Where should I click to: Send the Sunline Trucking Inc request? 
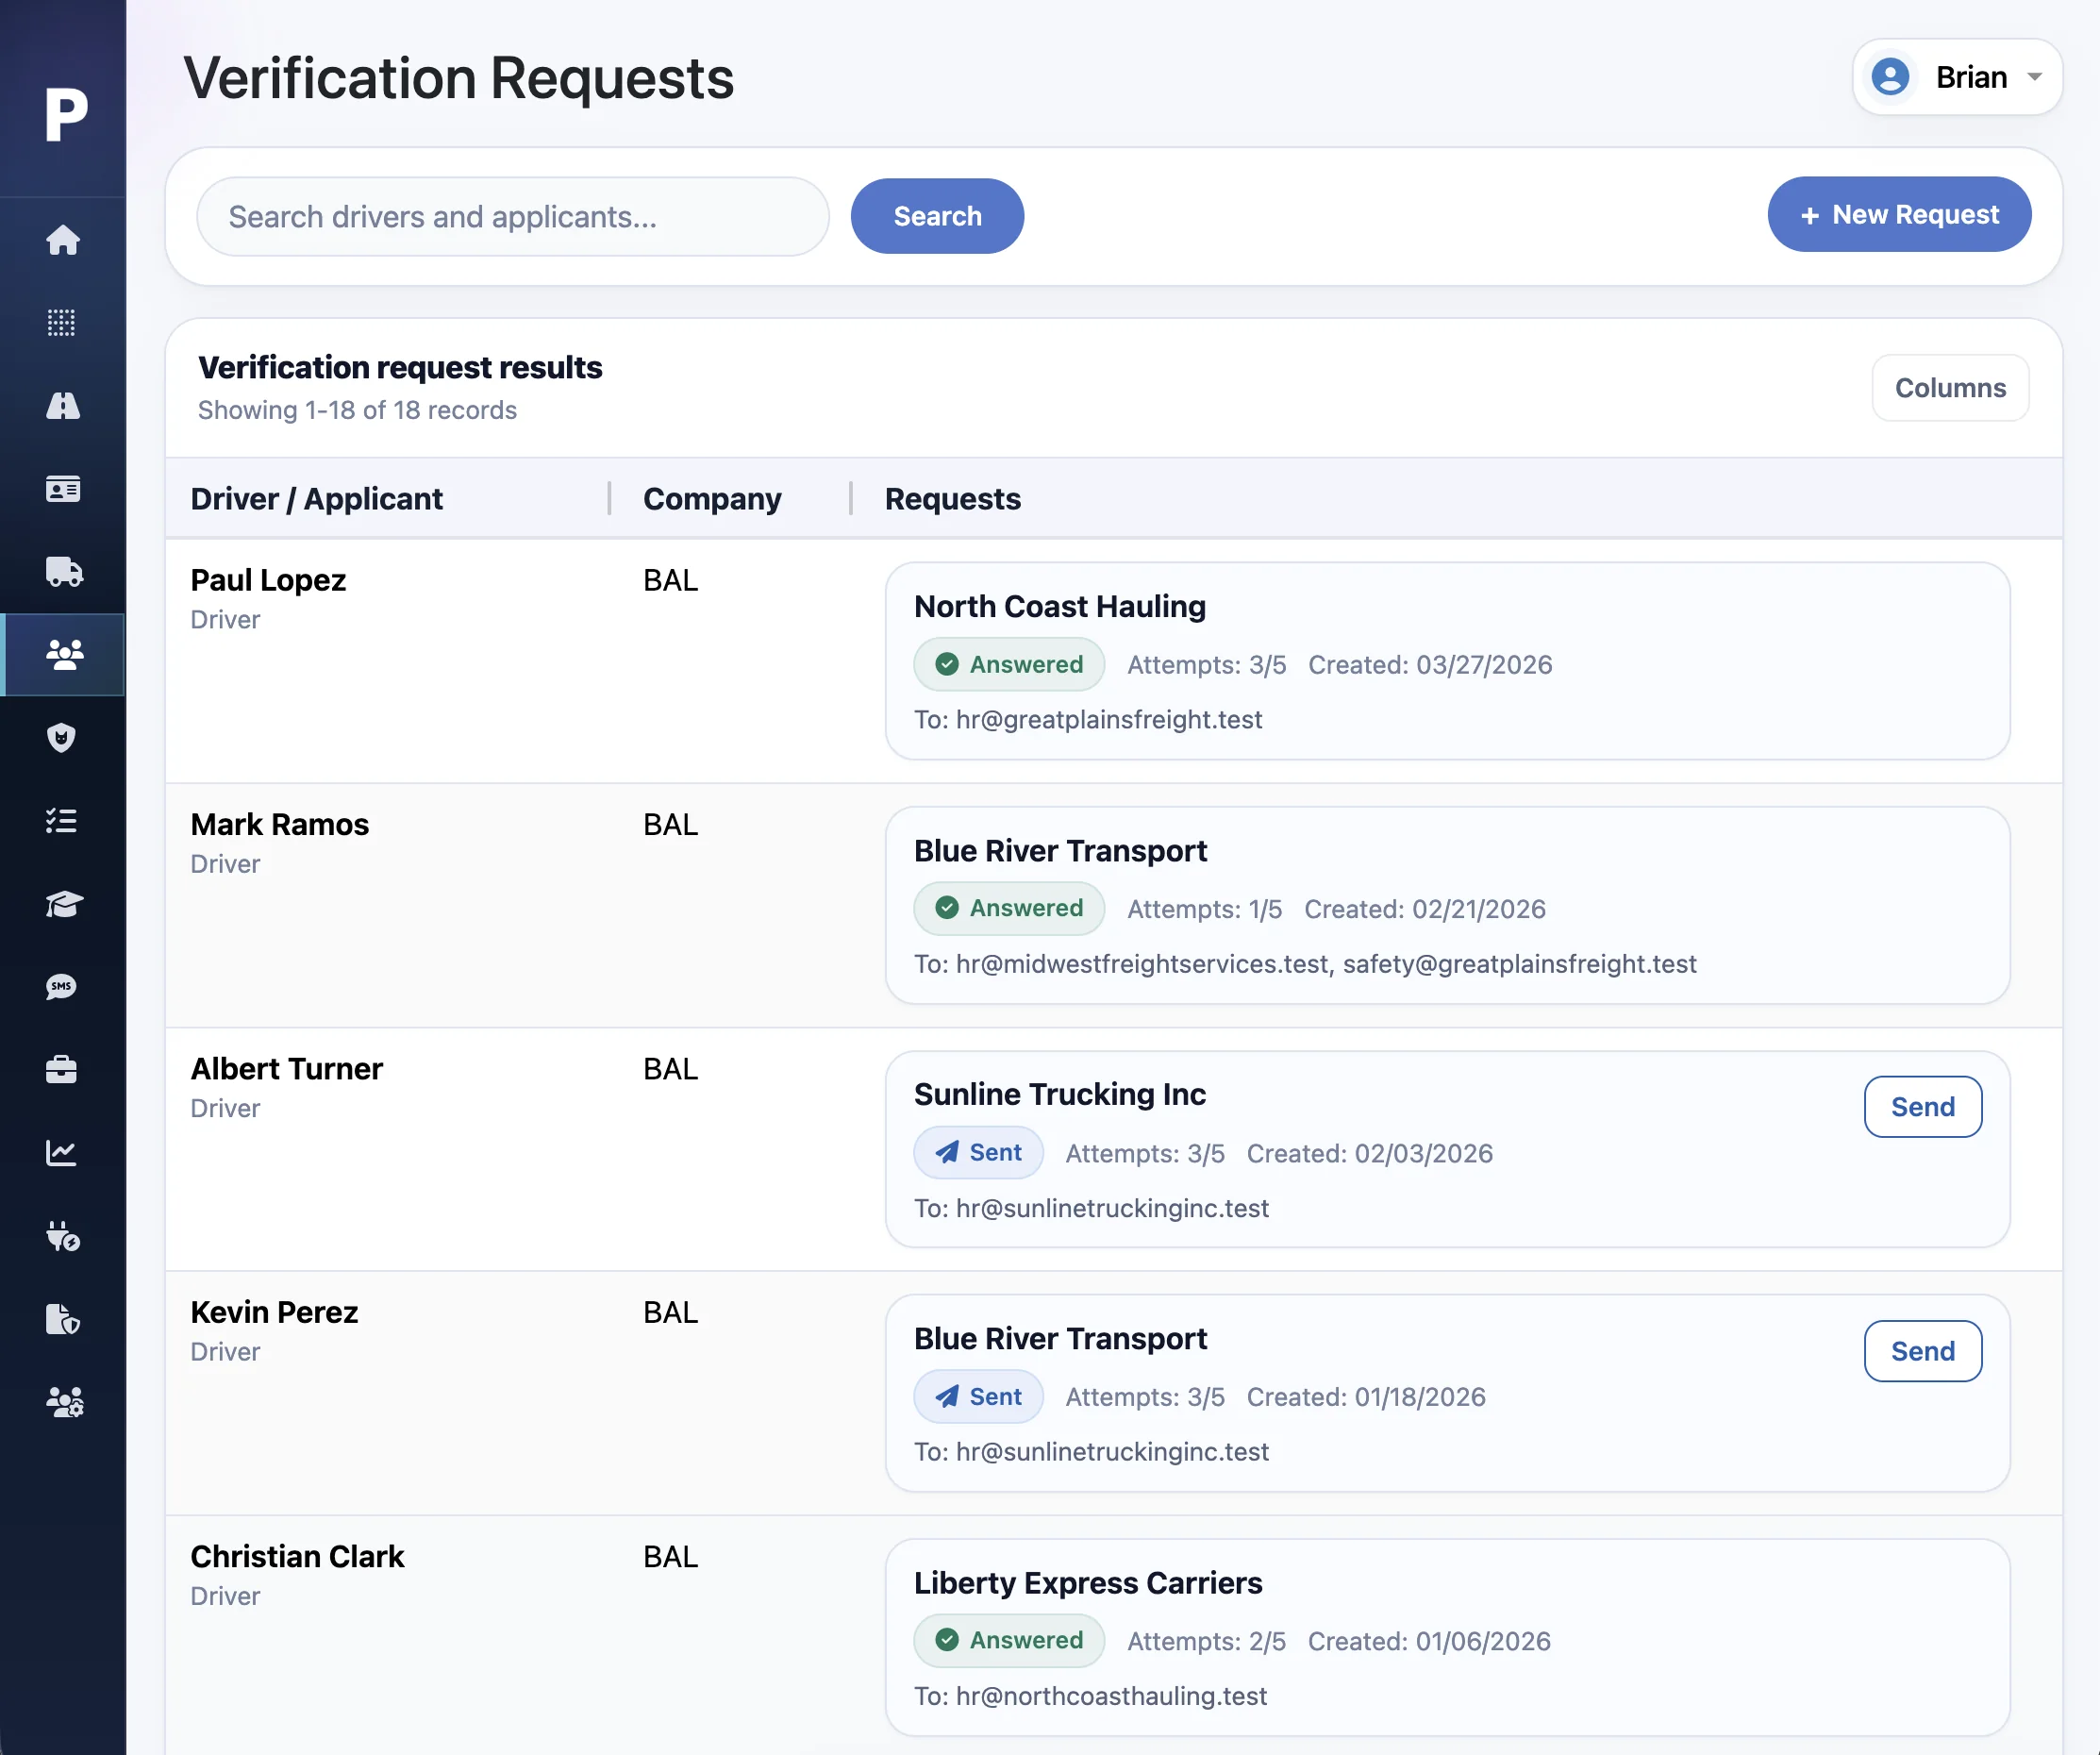tap(1922, 1107)
